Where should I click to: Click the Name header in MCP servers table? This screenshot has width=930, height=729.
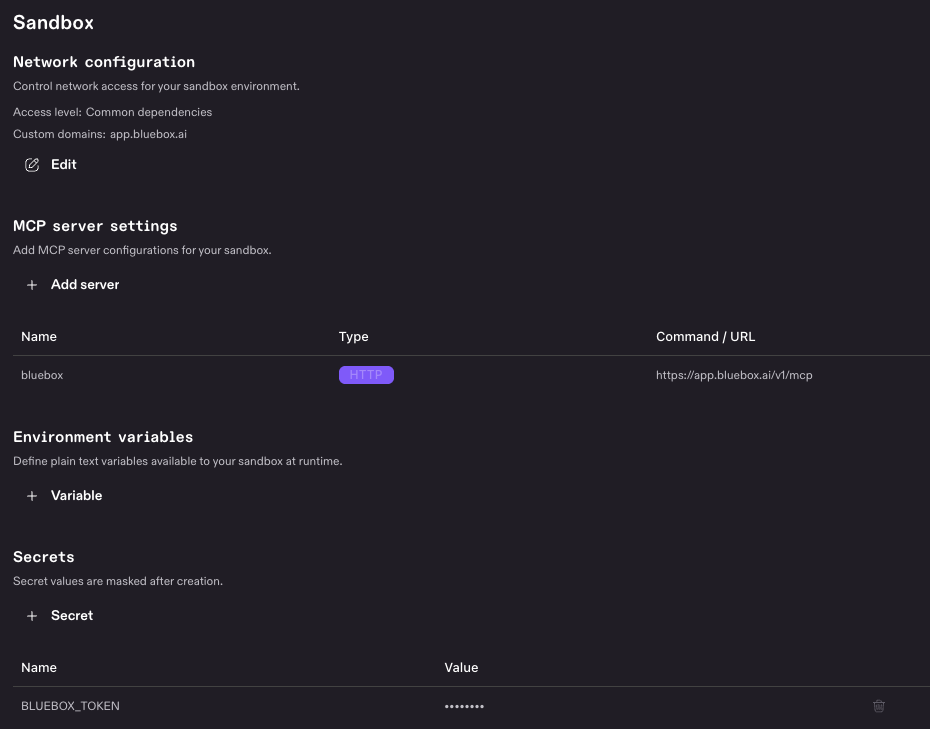click(39, 336)
